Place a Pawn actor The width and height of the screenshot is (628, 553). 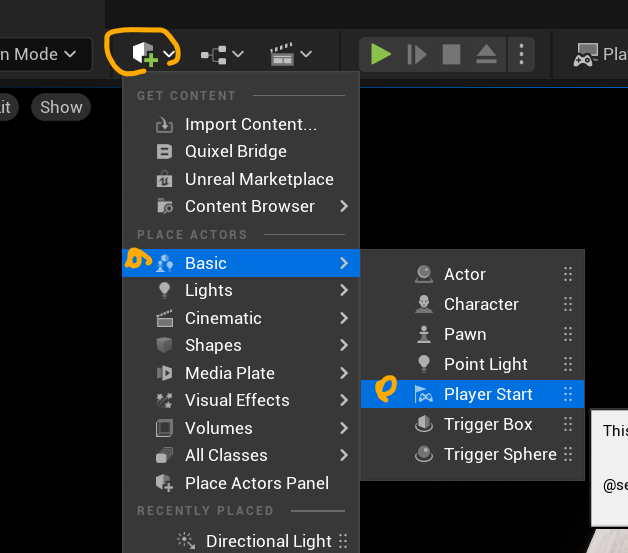tap(473, 334)
